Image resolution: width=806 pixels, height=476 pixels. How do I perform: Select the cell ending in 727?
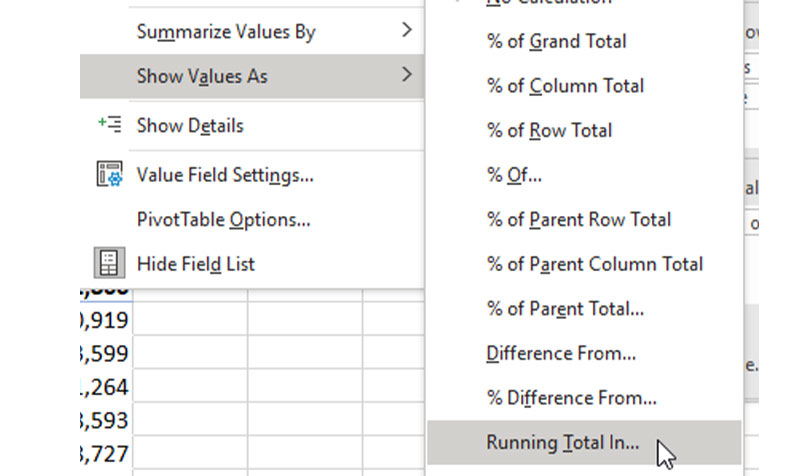106,453
